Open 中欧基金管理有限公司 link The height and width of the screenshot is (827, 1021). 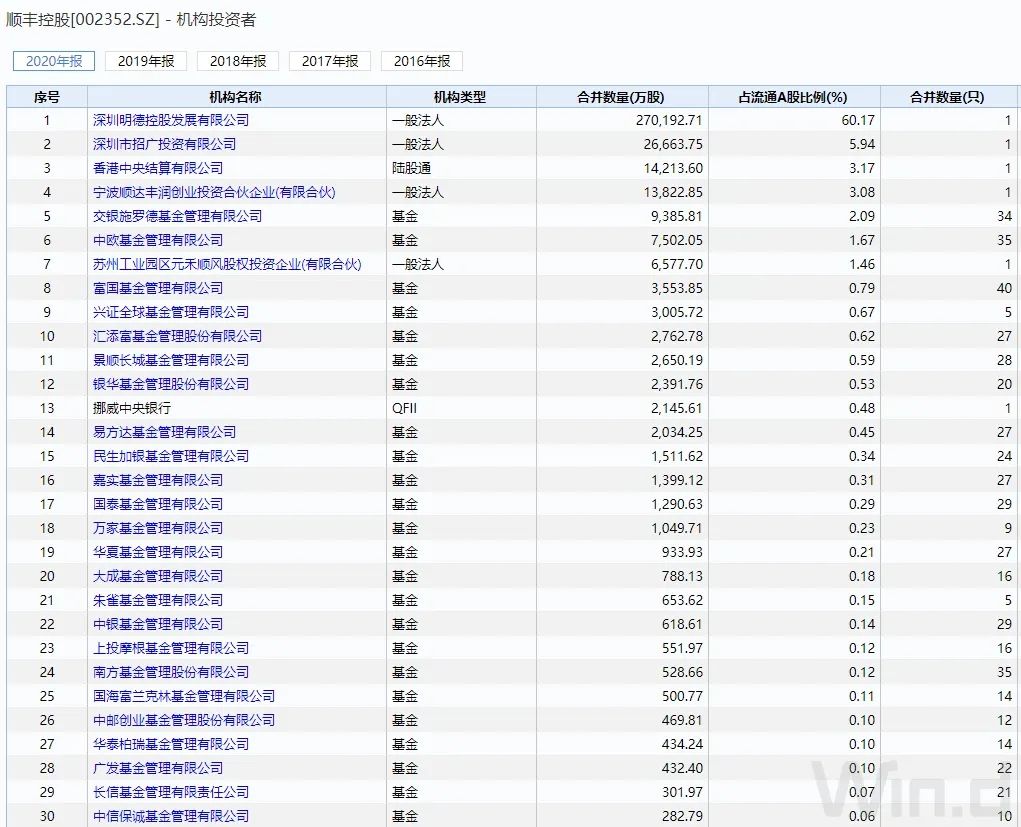pyautogui.click(x=158, y=240)
